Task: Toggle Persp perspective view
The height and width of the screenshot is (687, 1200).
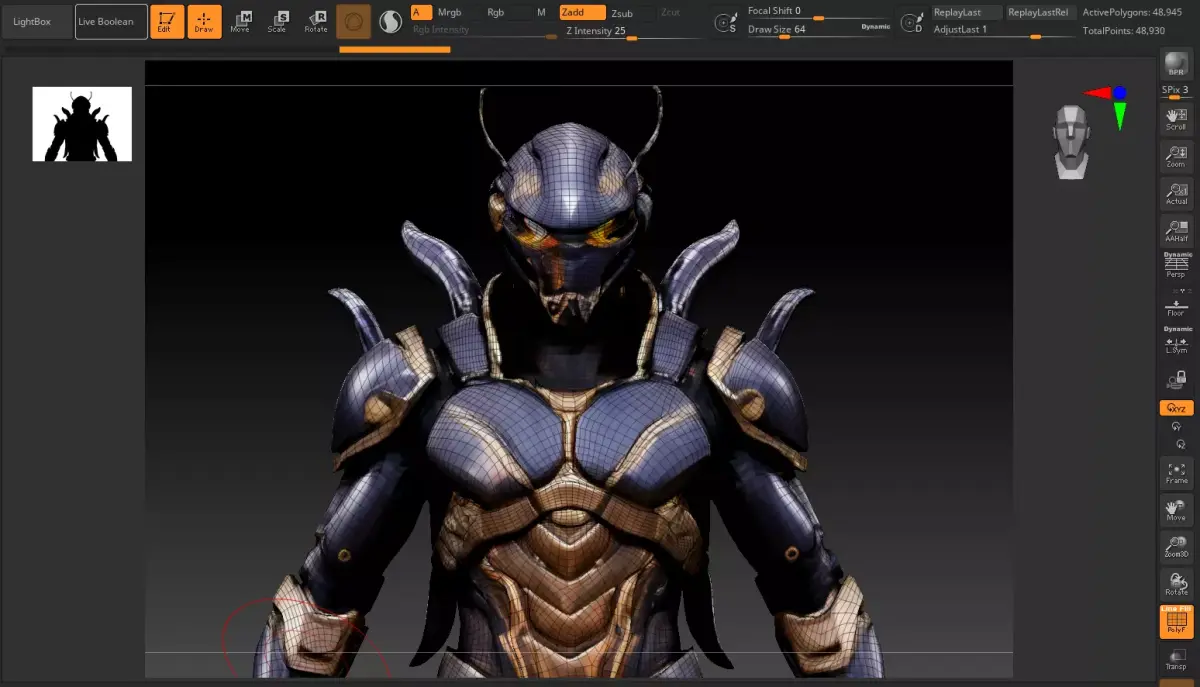Action: (1176, 266)
